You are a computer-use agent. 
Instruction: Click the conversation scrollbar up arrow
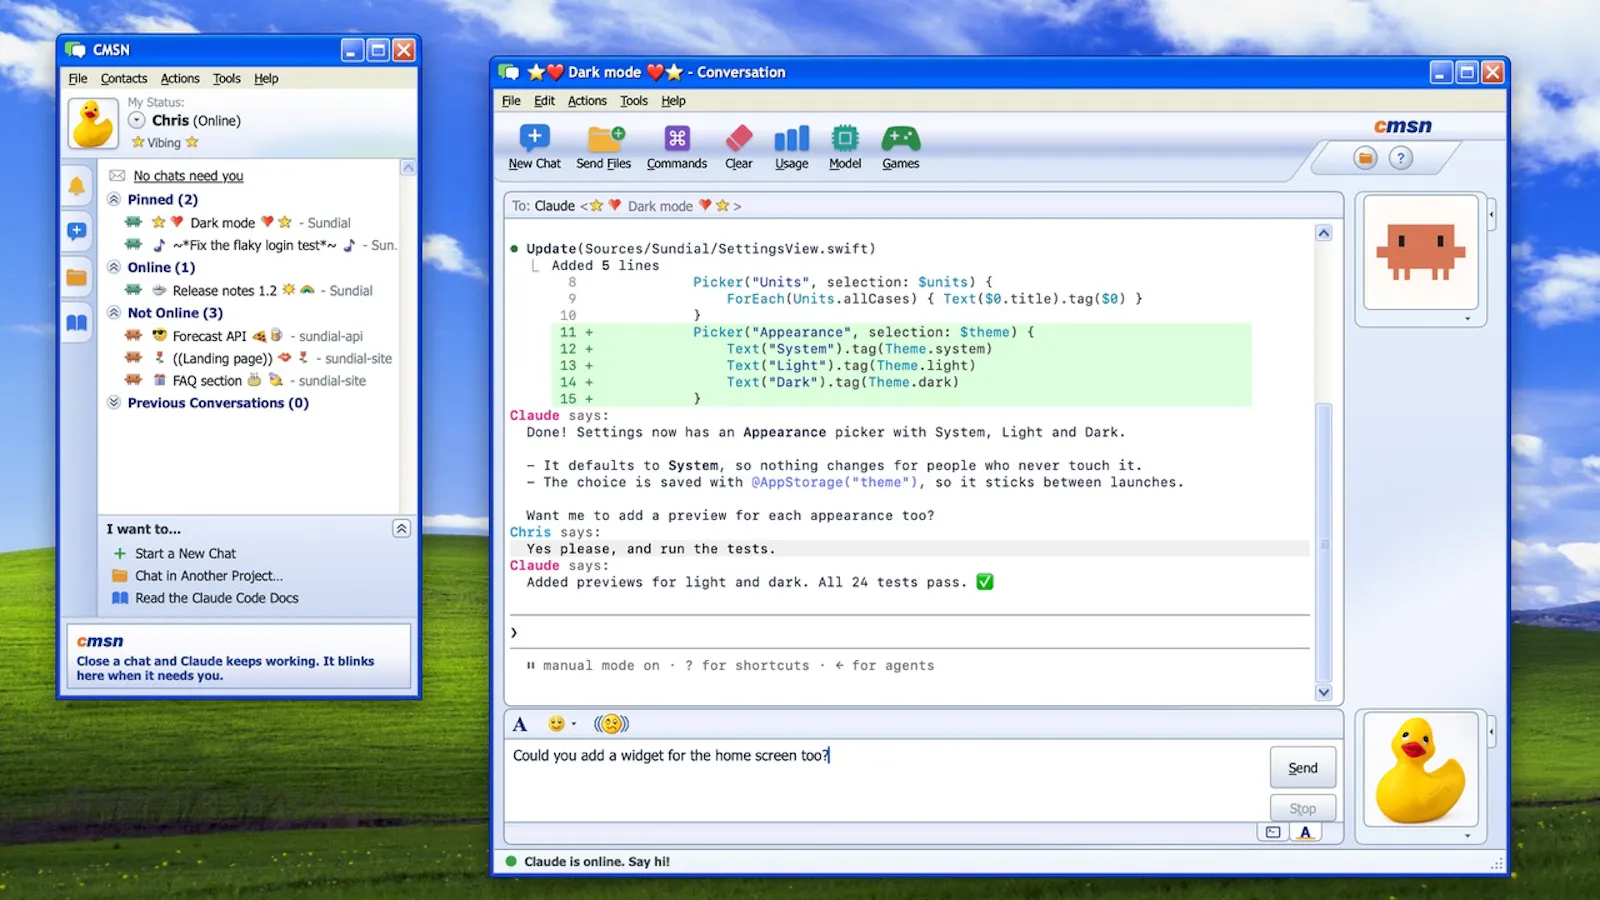[x=1324, y=233]
